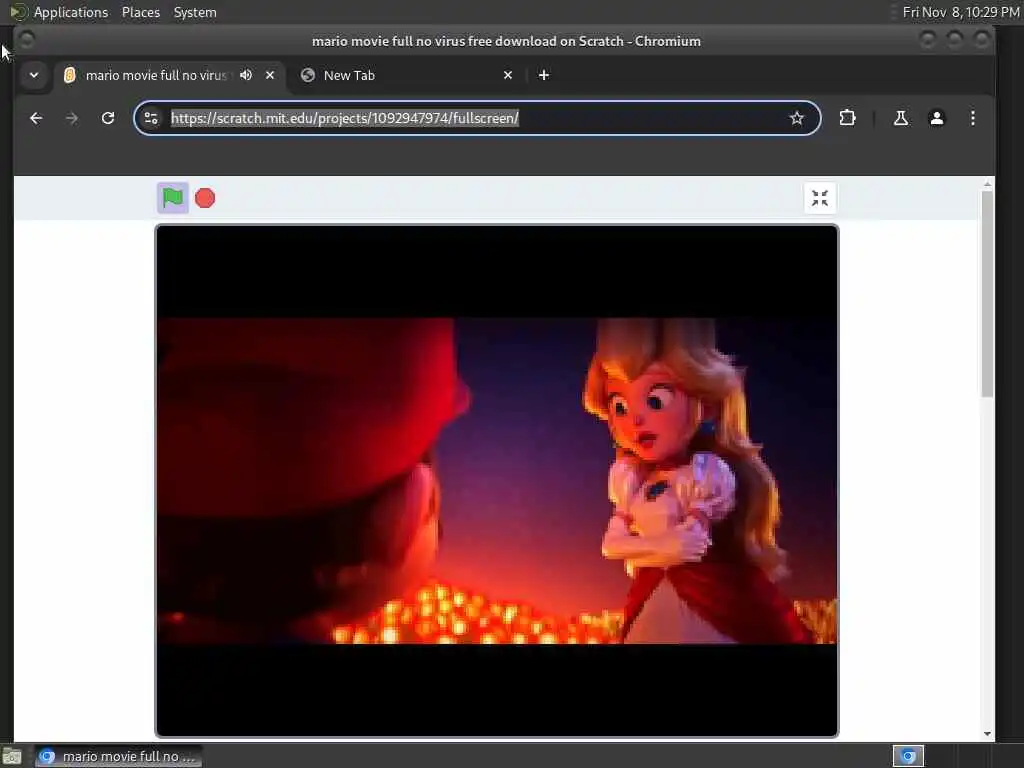
Task: Bookmark this page with the star icon
Action: click(x=796, y=118)
